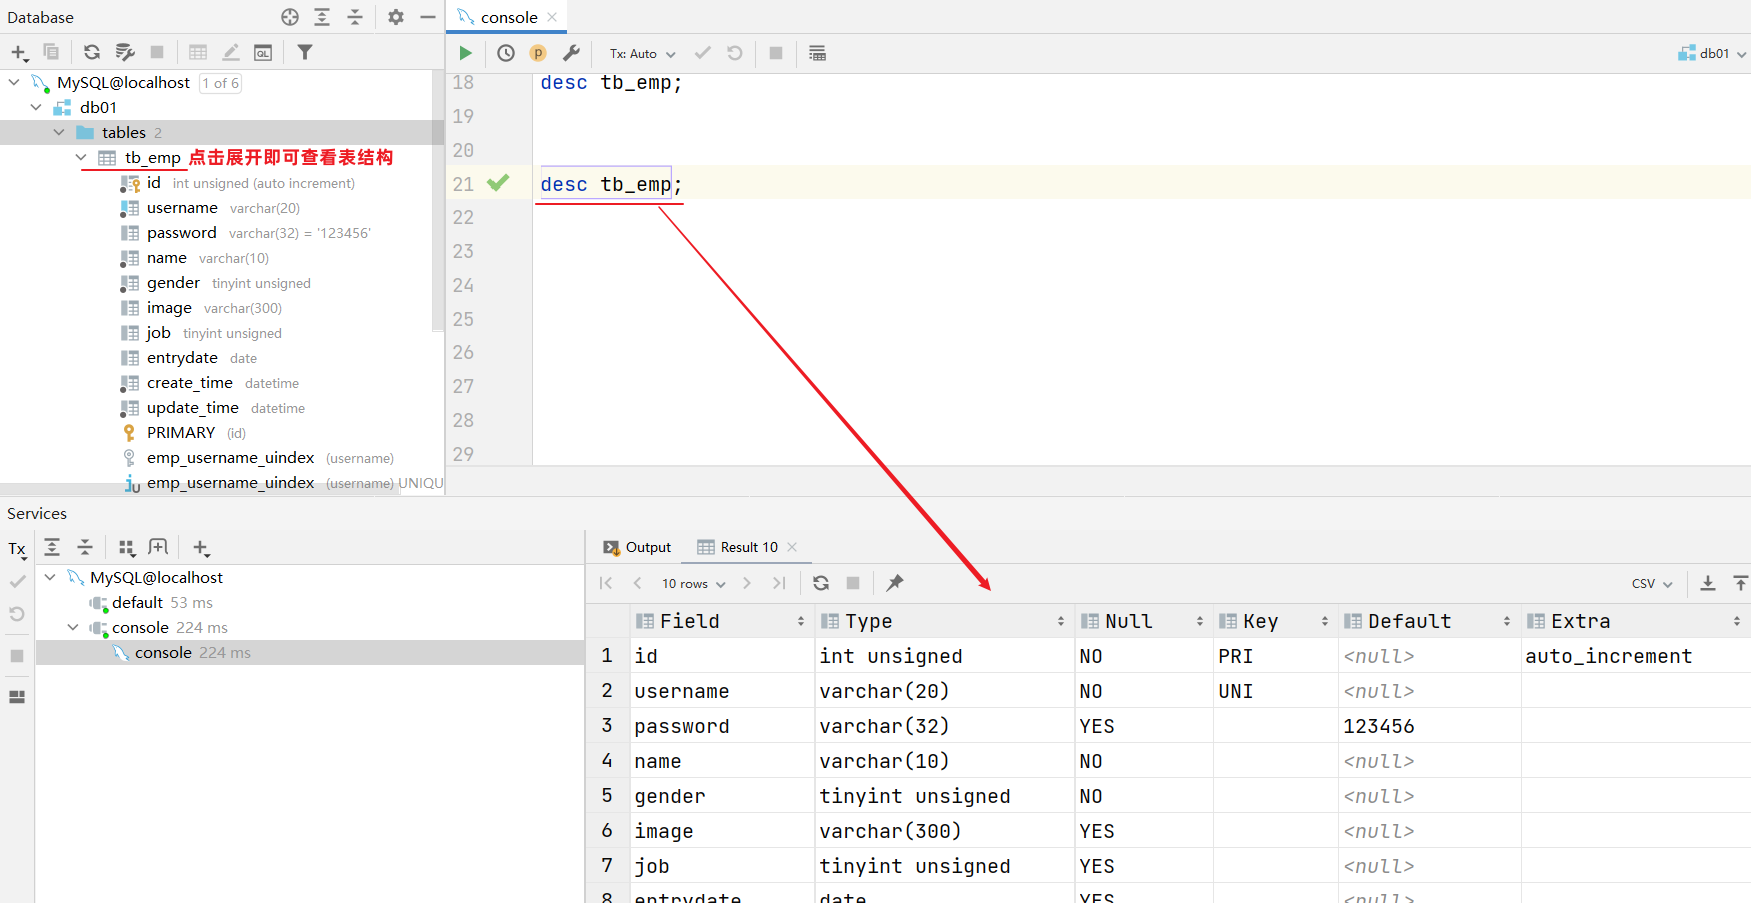The image size is (1751, 903).
Task: Click the wrench settings icon in console toolbar
Action: click(571, 53)
